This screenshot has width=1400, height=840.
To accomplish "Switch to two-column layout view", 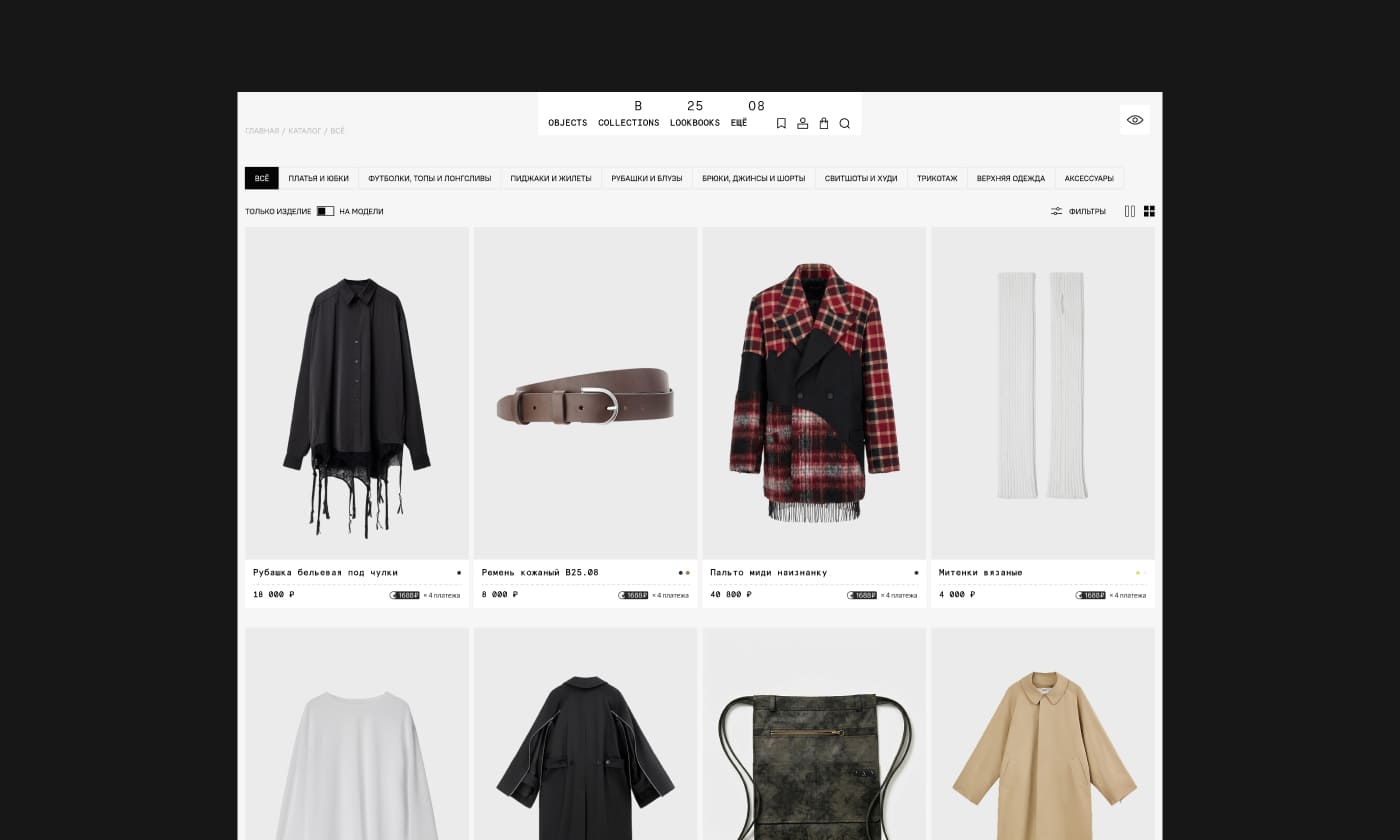I will pyautogui.click(x=1130, y=211).
